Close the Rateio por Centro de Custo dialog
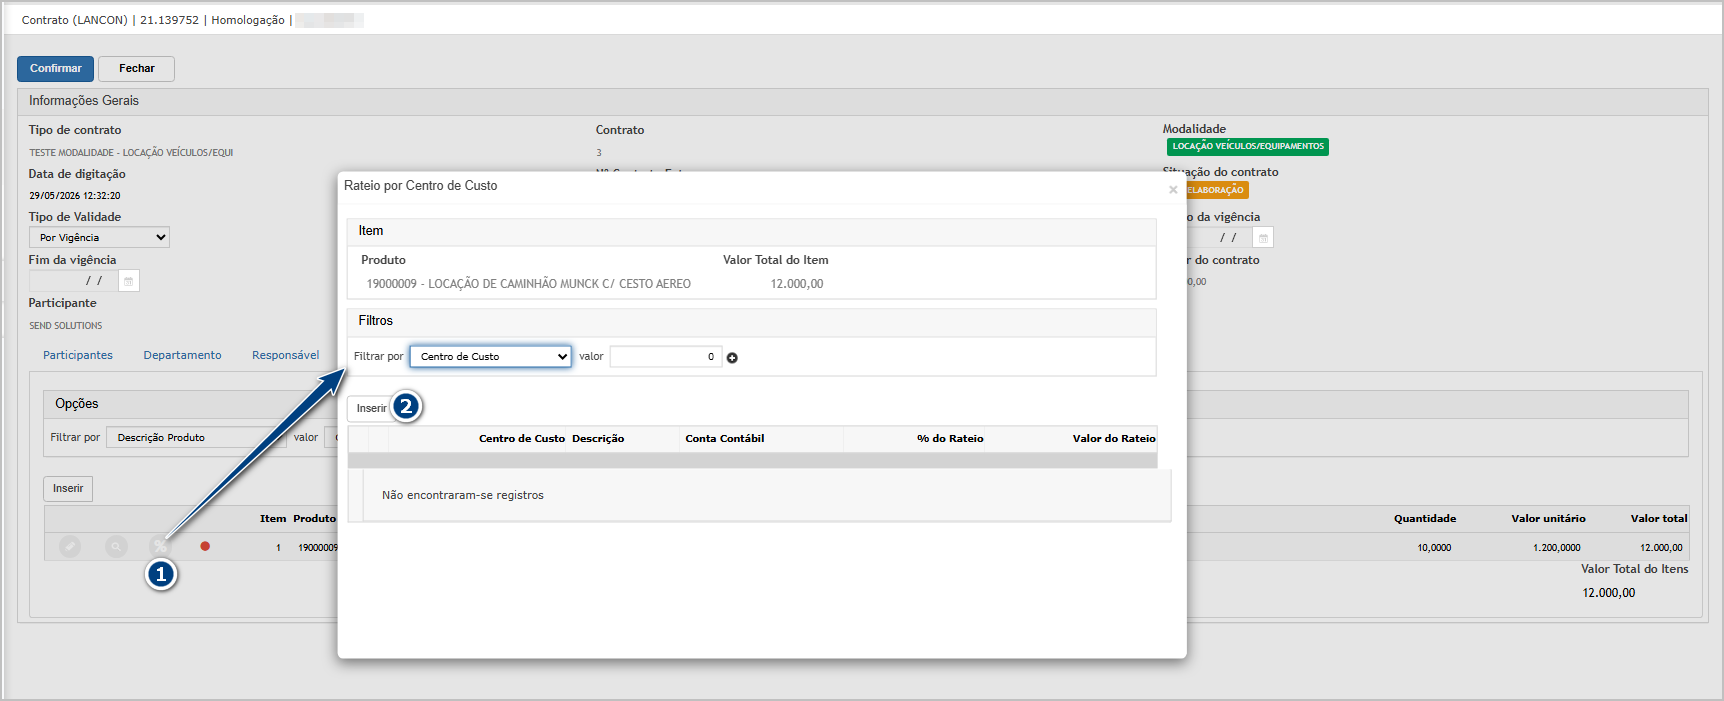The height and width of the screenshot is (701, 1724). point(1173,189)
